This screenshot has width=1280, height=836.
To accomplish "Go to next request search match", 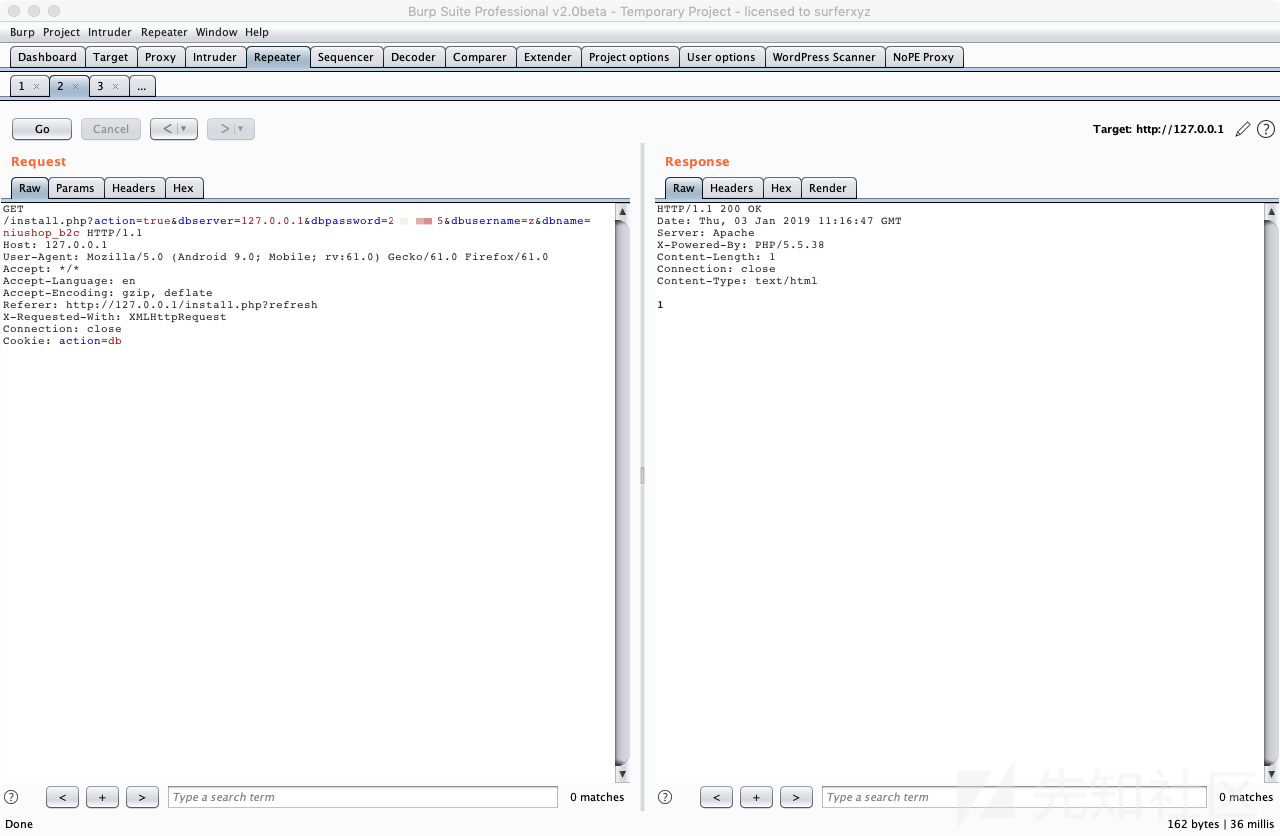I will pos(142,797).
